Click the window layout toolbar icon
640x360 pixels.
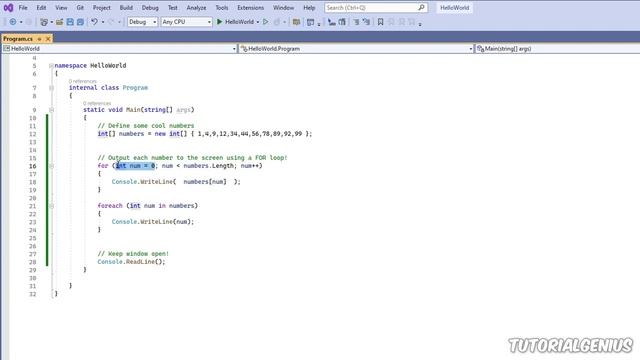tap(311, 22)
